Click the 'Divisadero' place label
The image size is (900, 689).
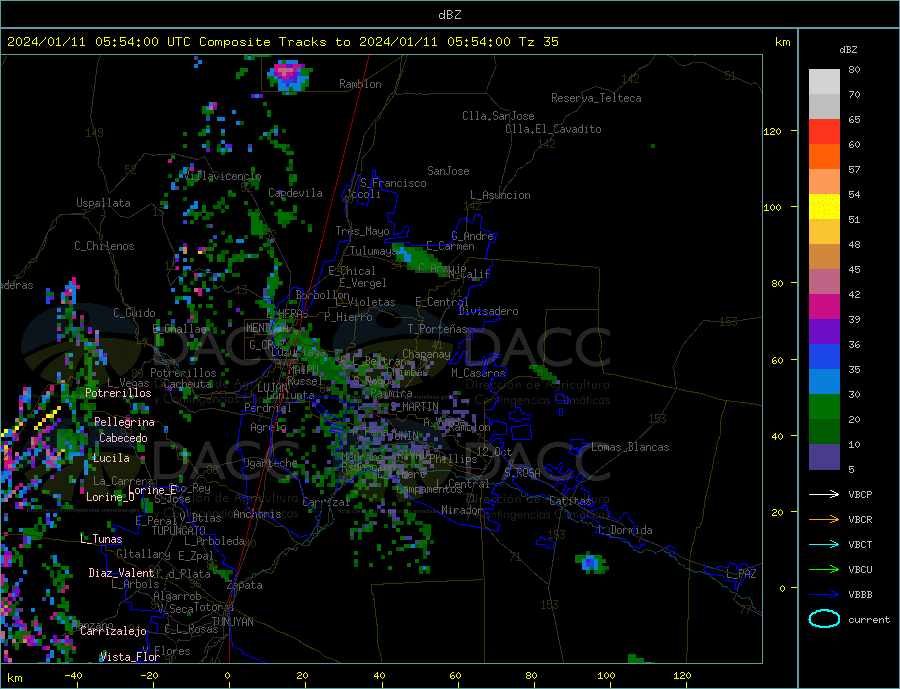(x=488, y=311)
